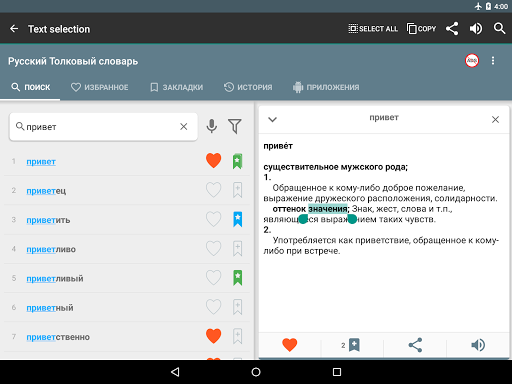
Task: Open search via top bar magnifier
Action: 499,29
